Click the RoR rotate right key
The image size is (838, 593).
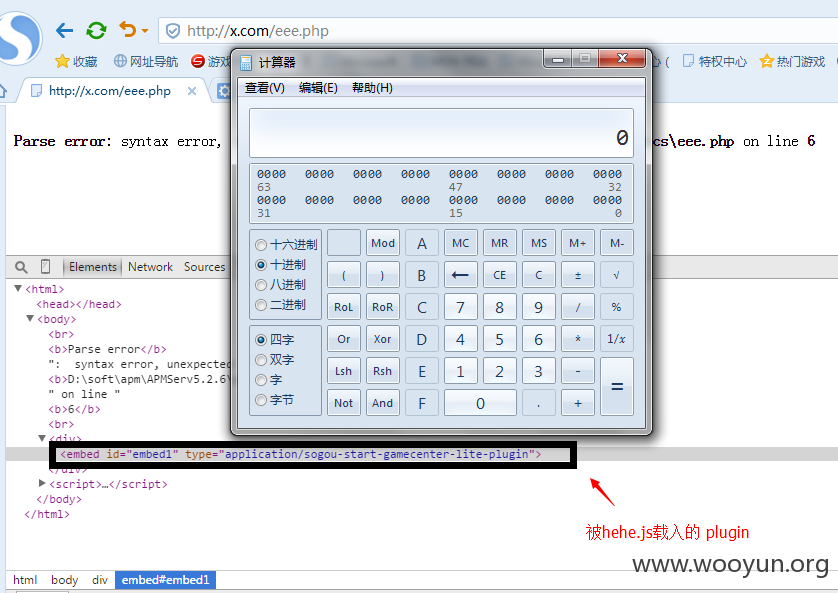click(383, 307)
